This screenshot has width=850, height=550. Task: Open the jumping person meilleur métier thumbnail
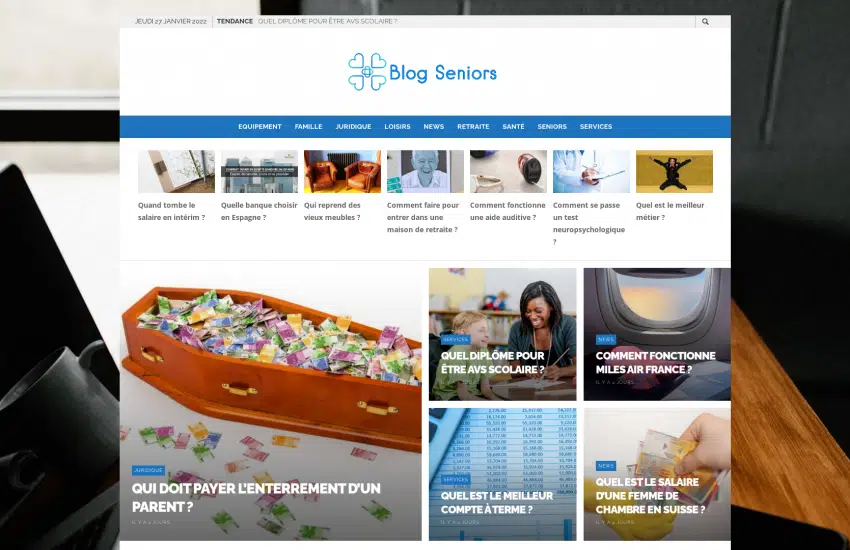click(674, 172)
